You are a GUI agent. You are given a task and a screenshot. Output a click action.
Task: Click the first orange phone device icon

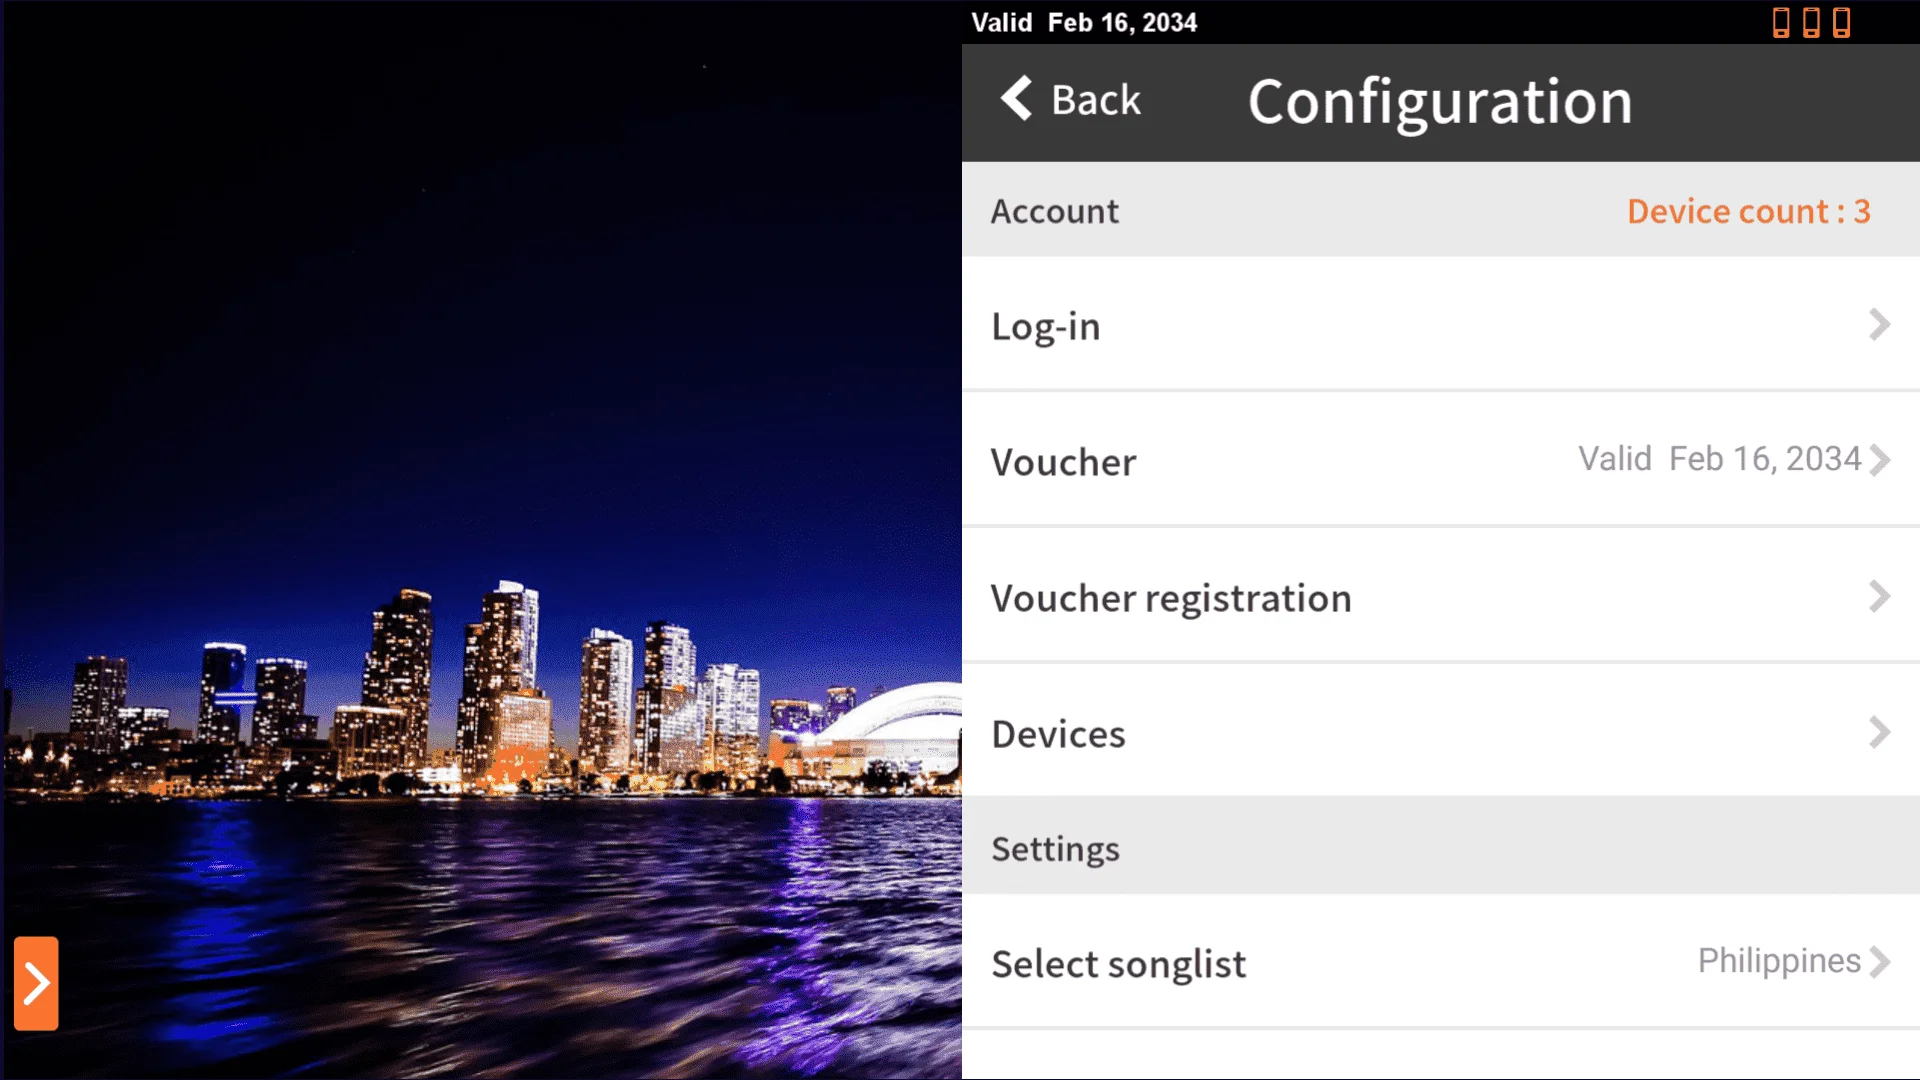click(x=1781, y=22)
